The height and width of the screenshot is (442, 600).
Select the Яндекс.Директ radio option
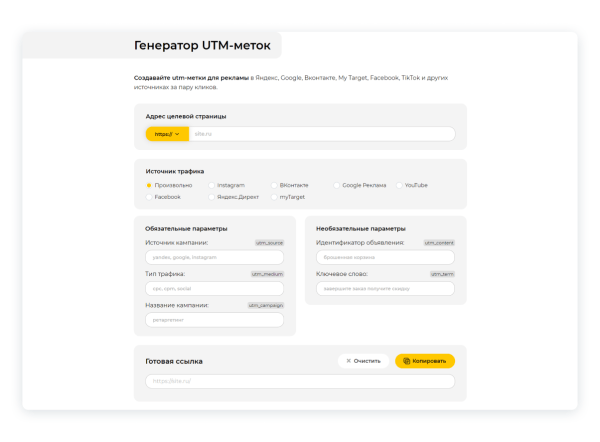point(212,197)
